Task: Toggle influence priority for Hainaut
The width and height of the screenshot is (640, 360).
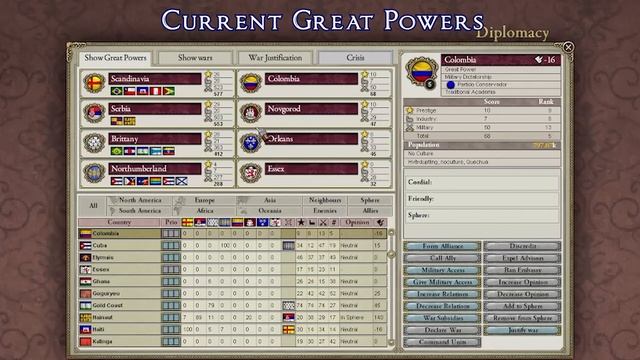Action: 171,317
